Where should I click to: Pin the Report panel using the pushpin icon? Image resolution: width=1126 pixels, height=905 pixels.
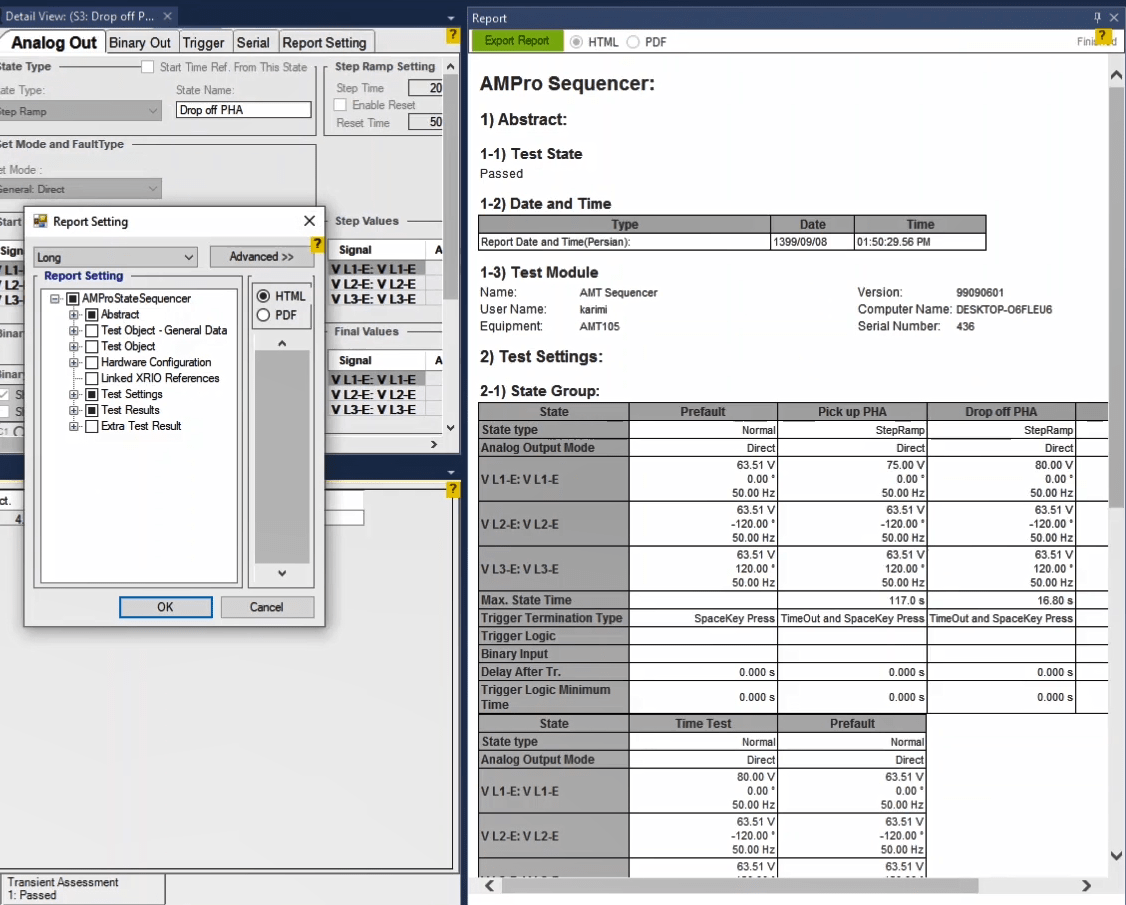(x=1097, y=18)
